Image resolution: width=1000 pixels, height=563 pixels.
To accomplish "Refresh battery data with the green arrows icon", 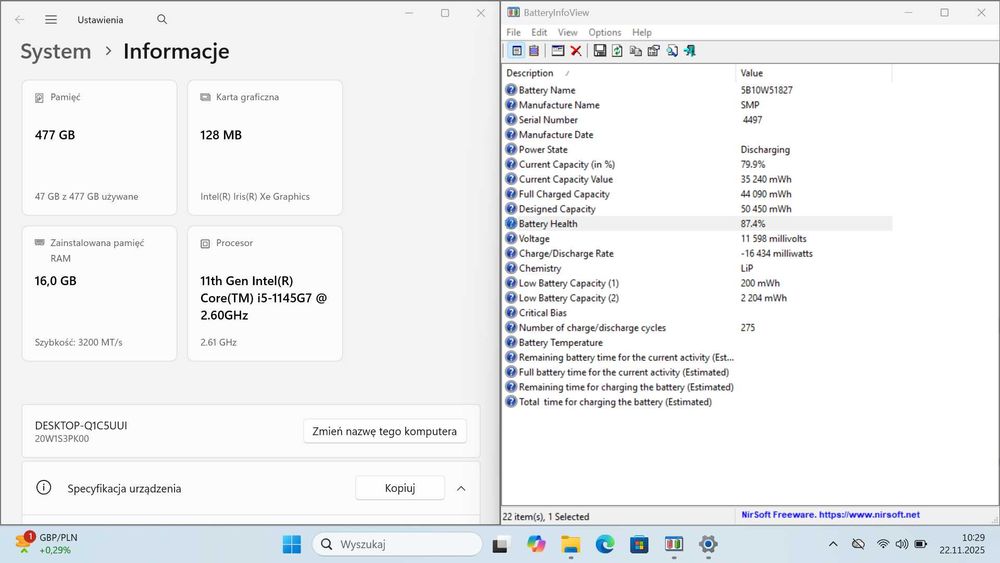I will [x=617, y=51].
